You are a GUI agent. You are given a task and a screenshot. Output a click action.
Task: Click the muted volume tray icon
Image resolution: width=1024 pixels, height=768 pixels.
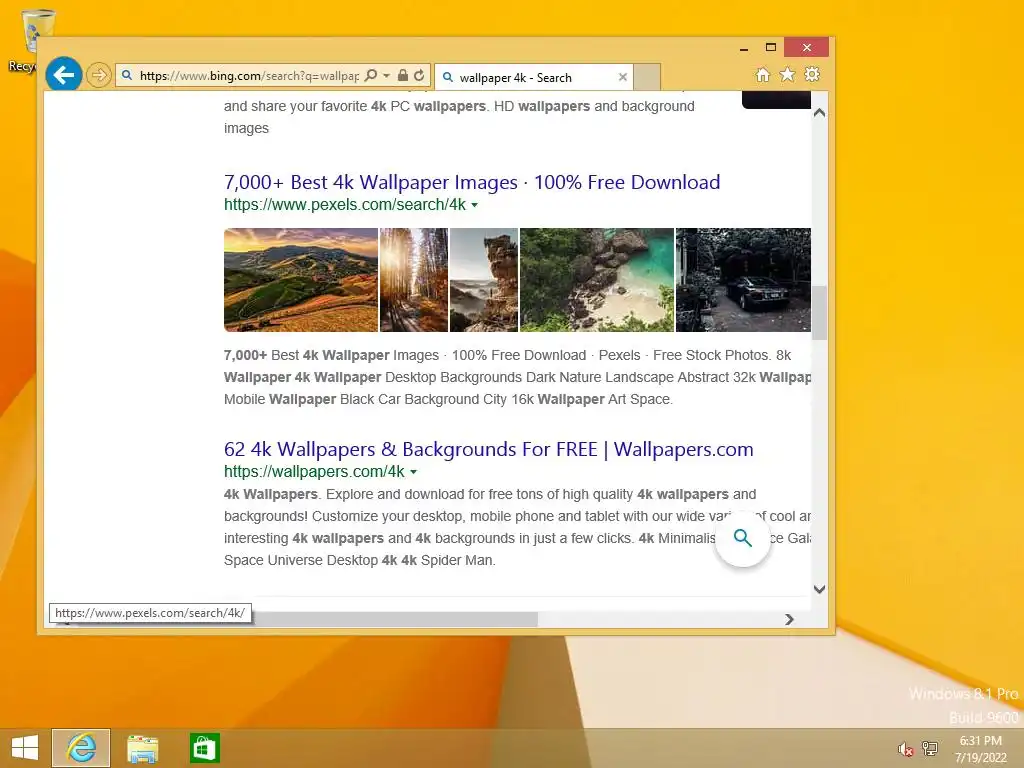[x=905, y=749]
